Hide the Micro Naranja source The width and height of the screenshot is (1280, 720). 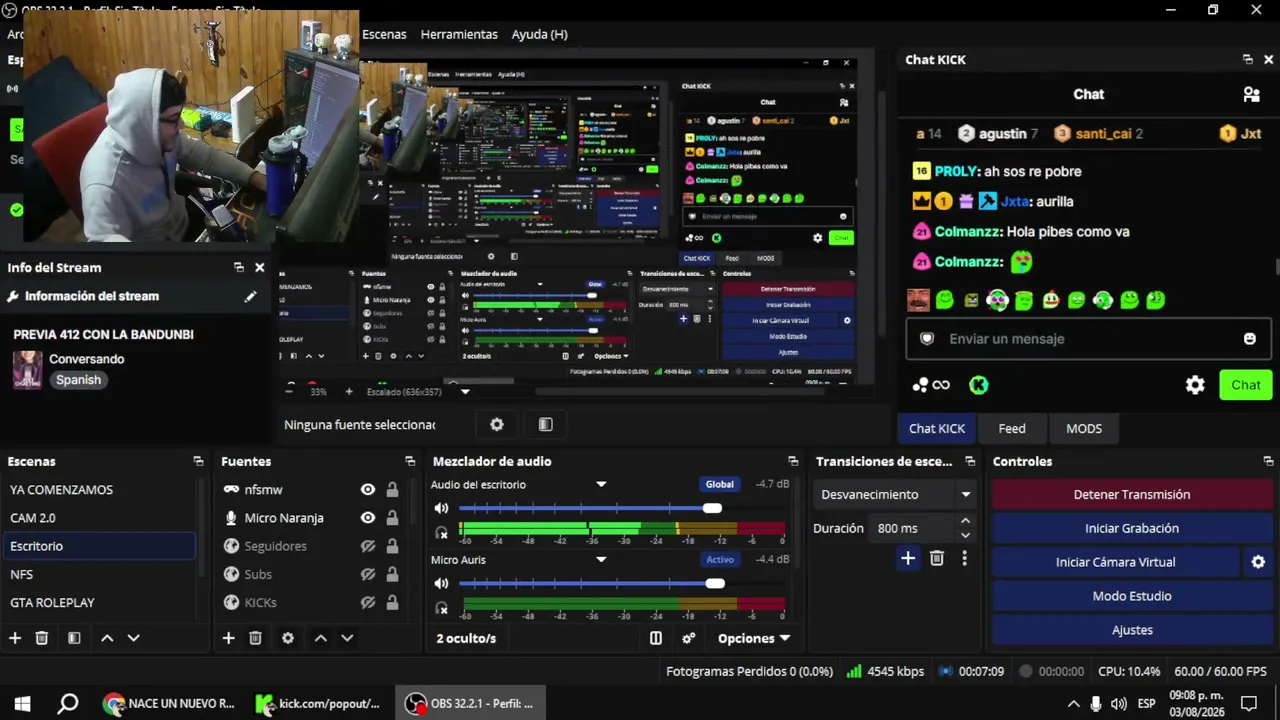click(x=368, y=518)
